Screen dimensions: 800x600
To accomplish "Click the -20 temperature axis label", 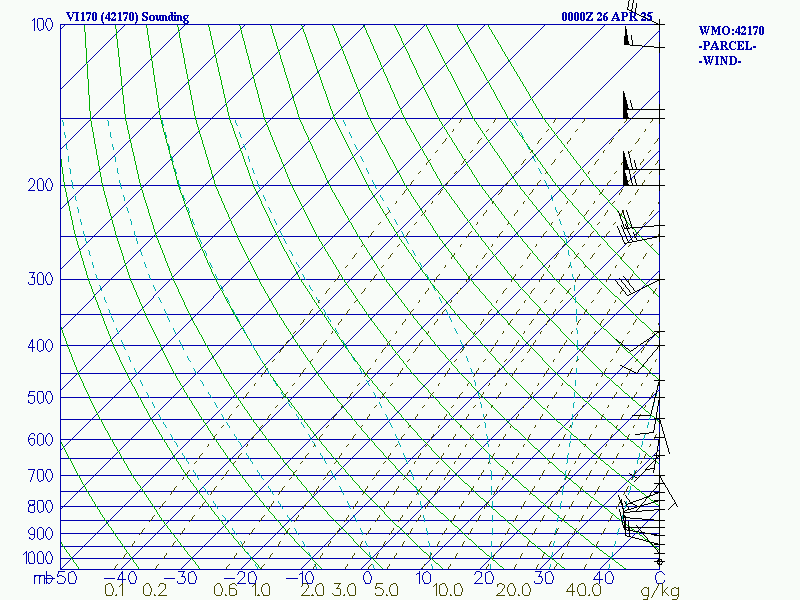I will coord(240,578).
